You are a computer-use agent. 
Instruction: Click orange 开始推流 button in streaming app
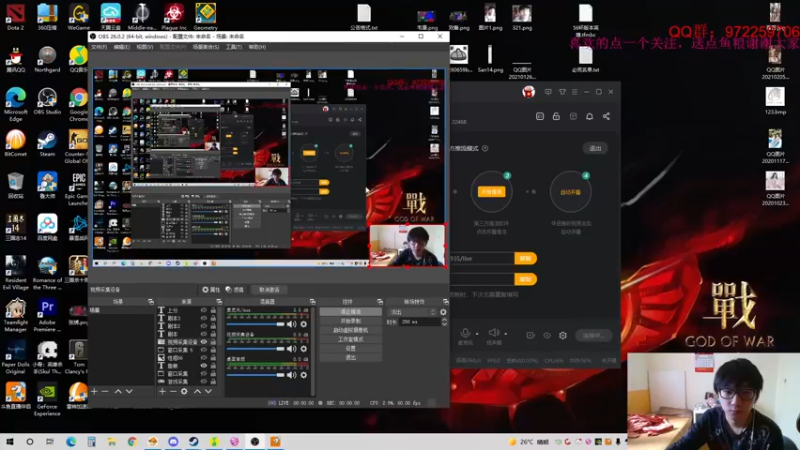tap(491, 192)
